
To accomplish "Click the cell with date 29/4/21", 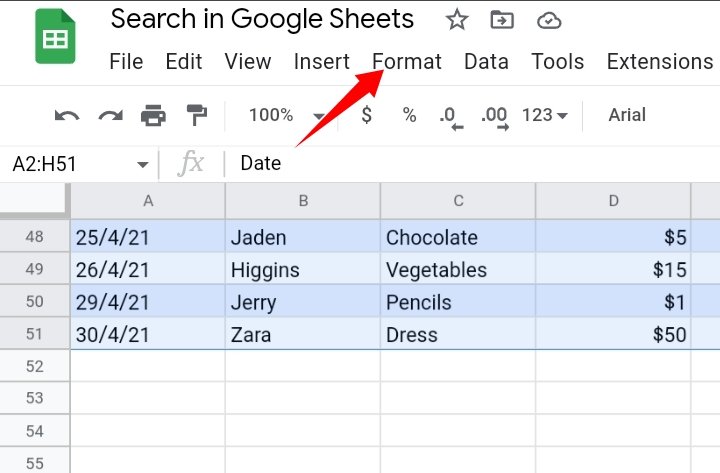I will point(148,302).
